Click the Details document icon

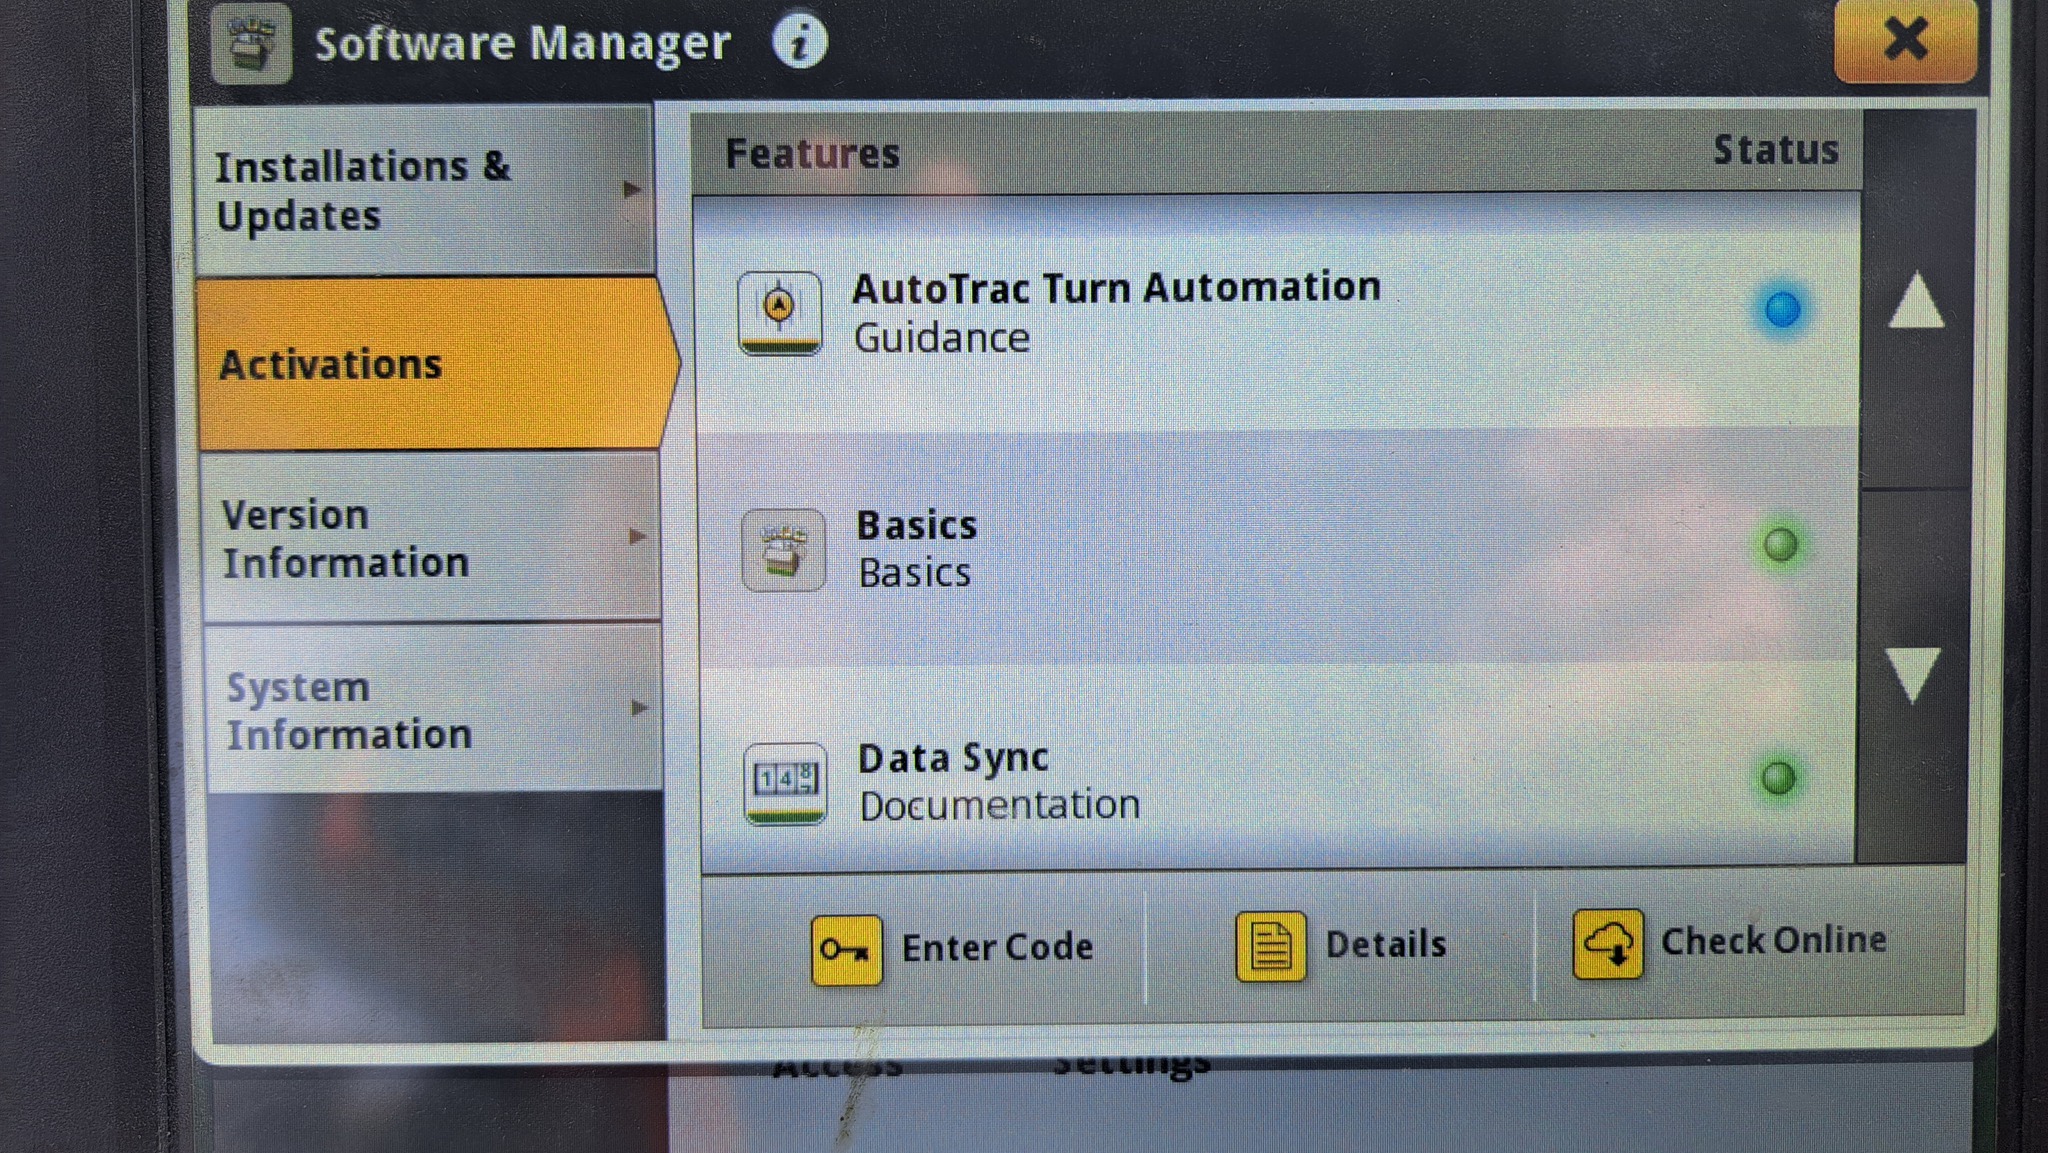pos(1270,946)
